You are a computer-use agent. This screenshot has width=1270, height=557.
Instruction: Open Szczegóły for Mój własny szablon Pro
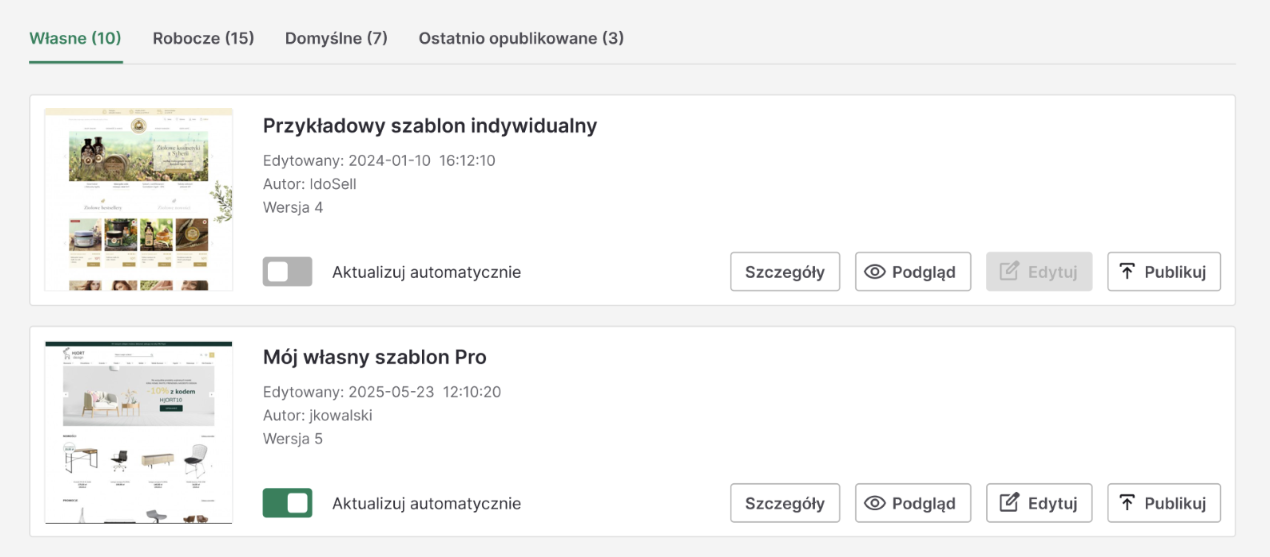point(785,503)
